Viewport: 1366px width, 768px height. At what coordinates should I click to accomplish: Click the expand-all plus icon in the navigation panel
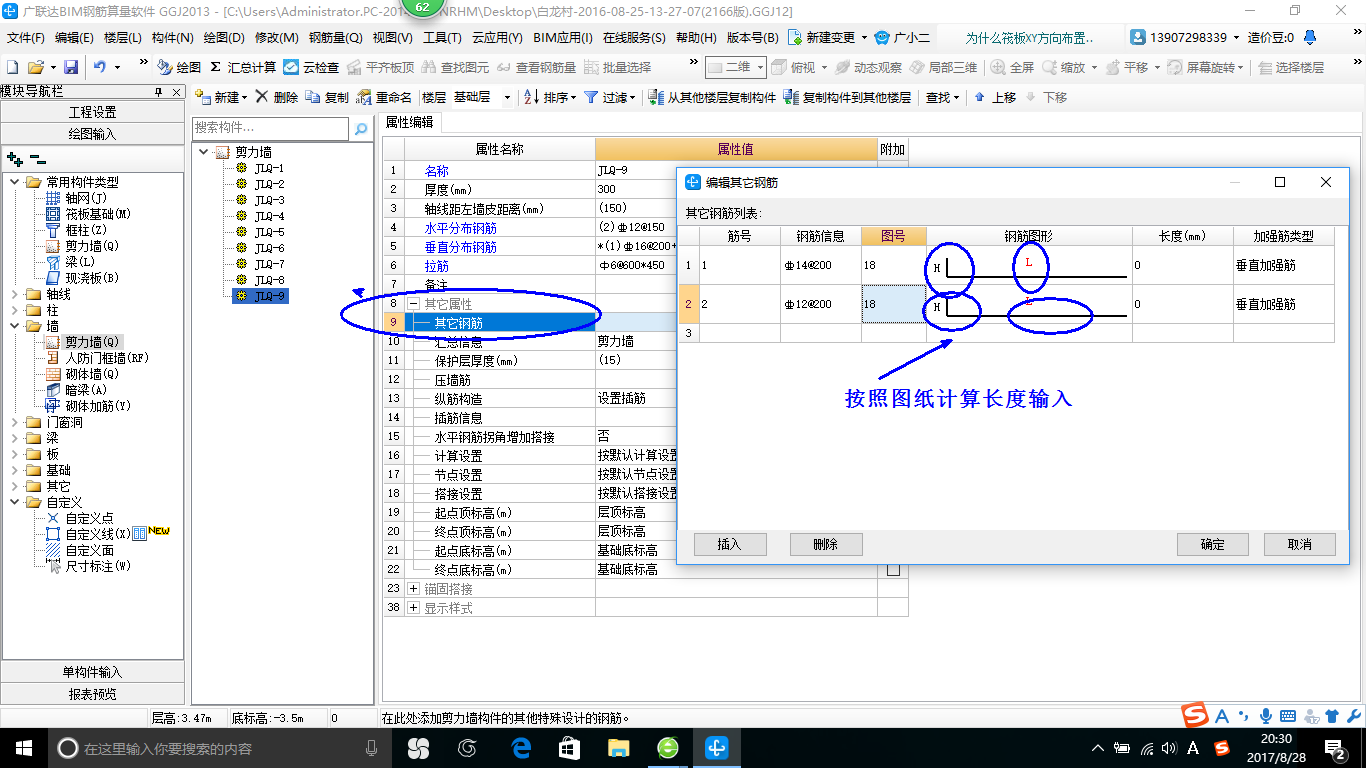tap(15, 159)
